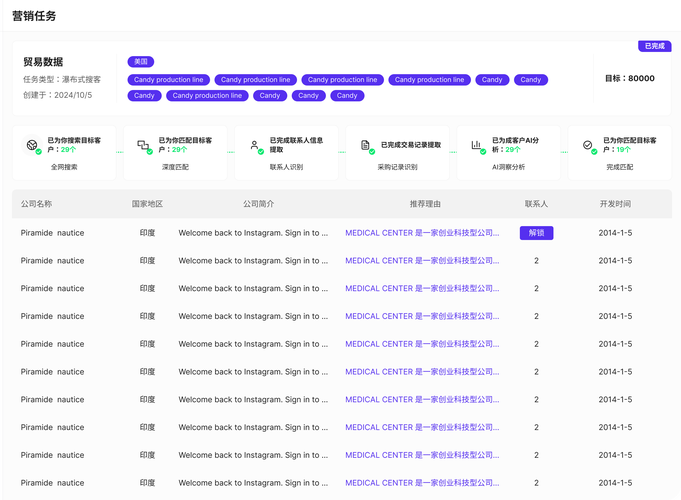Click the 采购记录识别 document icon
Viewport: 681px width, 500px height.
(365, 145)
